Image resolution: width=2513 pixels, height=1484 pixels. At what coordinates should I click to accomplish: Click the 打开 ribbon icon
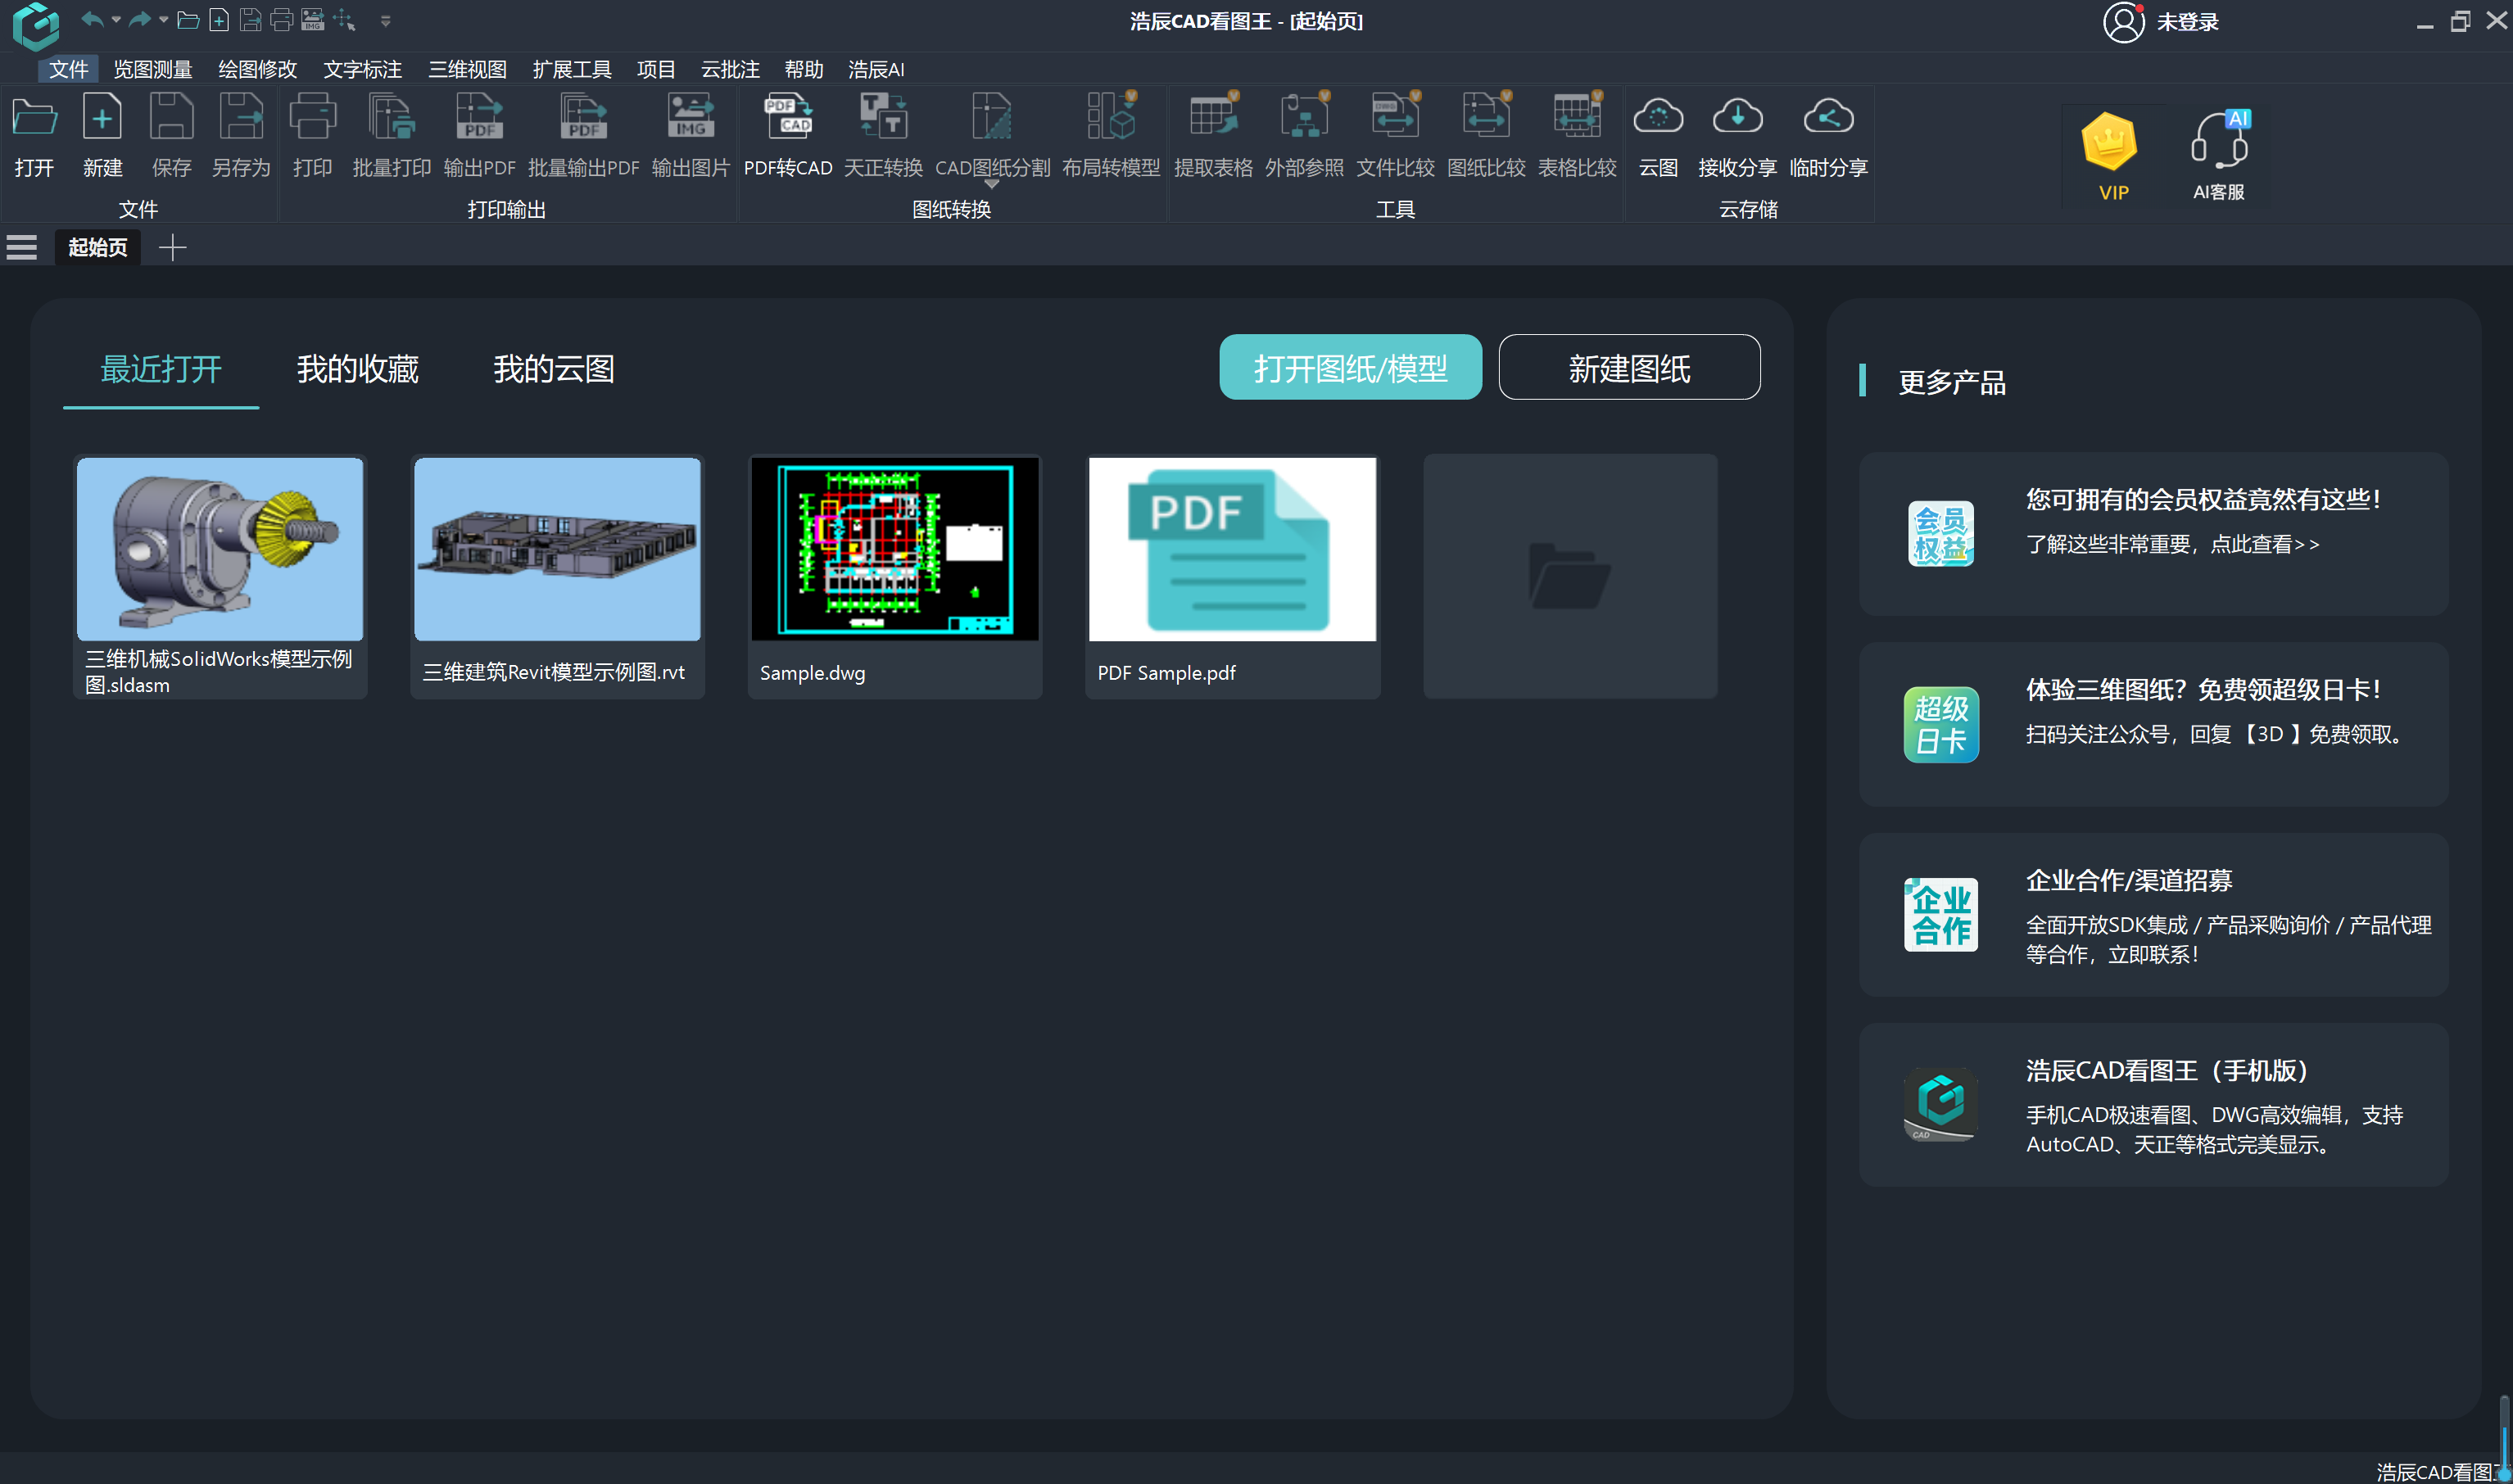[34, 135]
